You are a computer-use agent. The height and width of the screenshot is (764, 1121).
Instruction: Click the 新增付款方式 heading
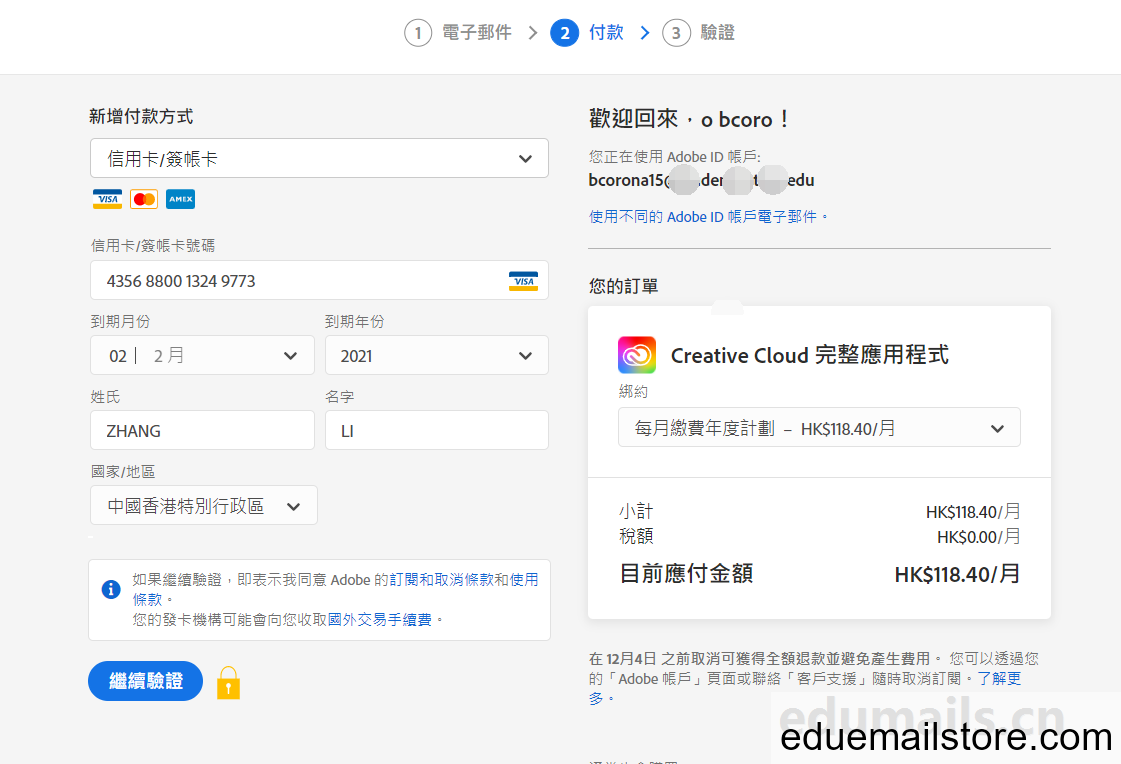coord(141,116)
